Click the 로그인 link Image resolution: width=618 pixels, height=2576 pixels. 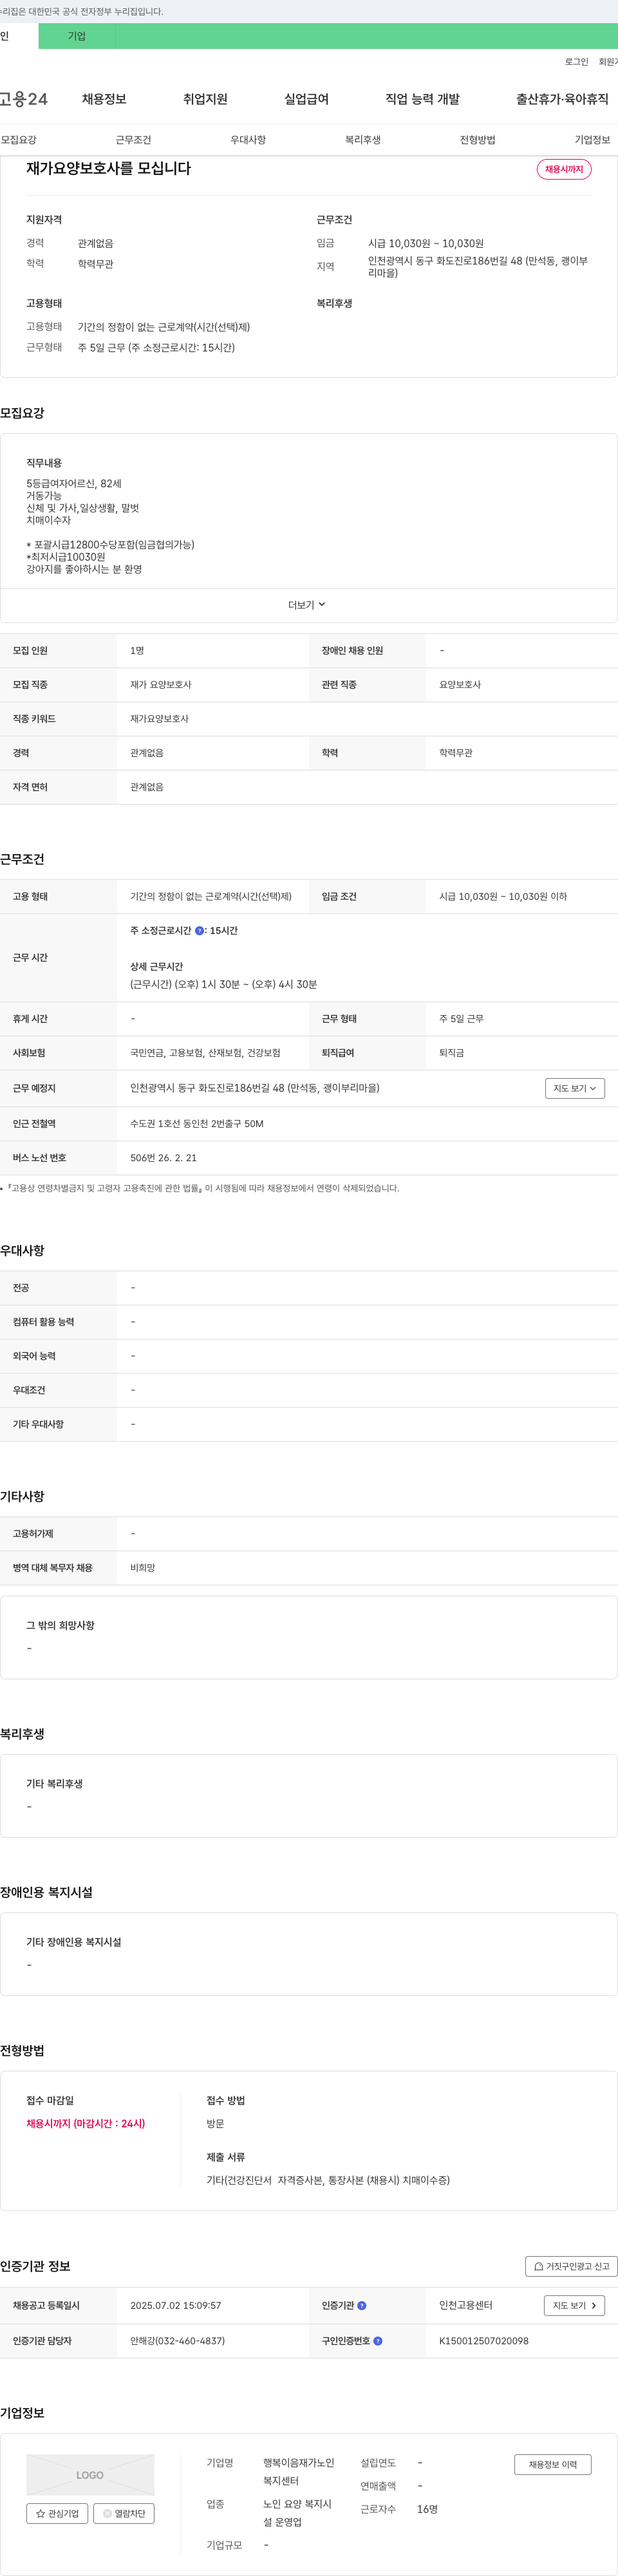point(576,62)
